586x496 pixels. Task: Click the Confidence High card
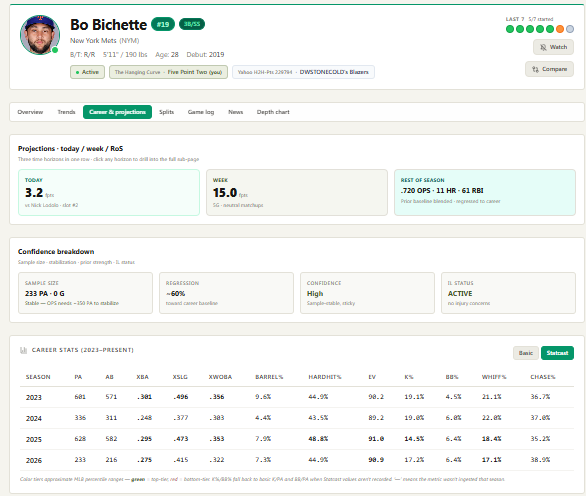tap(367, 293)
